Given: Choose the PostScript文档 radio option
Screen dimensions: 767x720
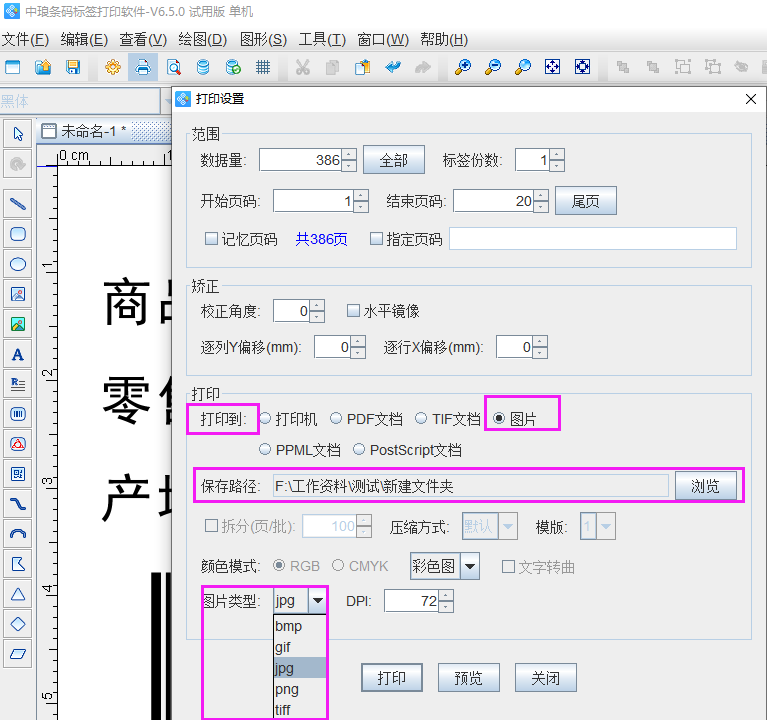Looking at the screenshot, I should pyautogui.click(x=359, y=449).
